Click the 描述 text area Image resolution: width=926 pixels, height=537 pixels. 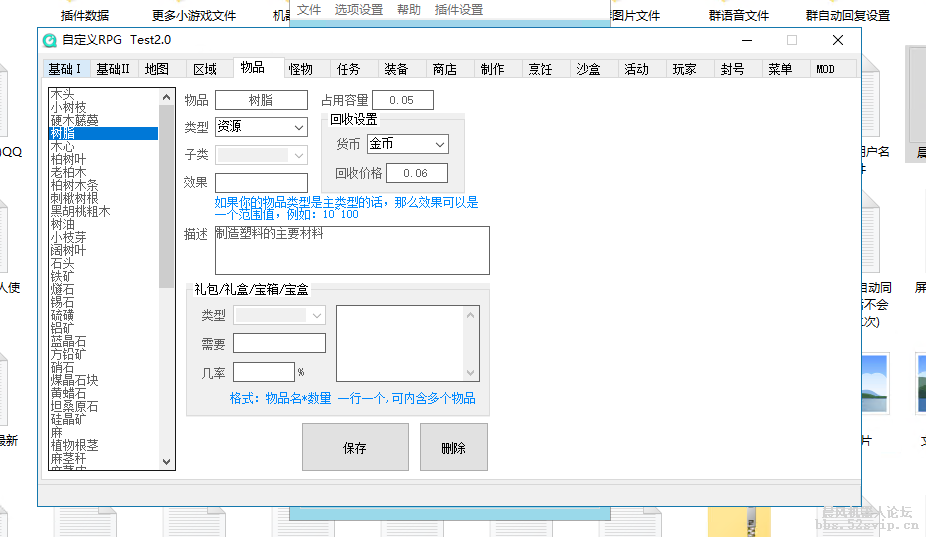pos(352,250)
